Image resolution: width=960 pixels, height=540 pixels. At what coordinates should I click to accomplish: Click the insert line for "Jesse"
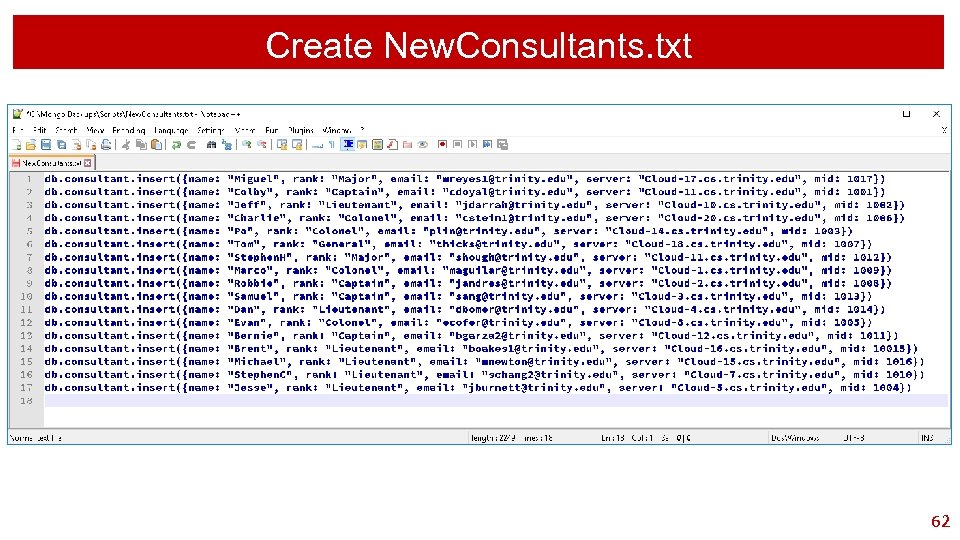click(x=478, y=388)
